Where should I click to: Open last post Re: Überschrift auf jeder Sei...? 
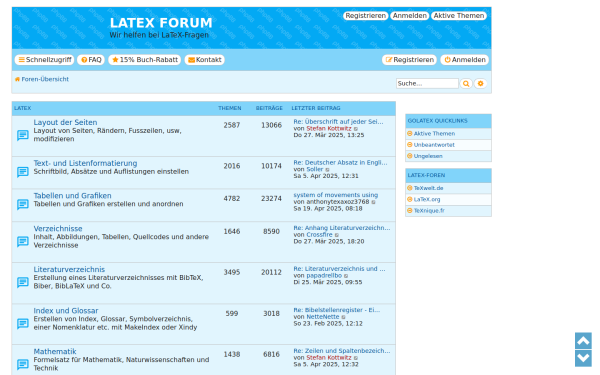click(x=338, y=122)
